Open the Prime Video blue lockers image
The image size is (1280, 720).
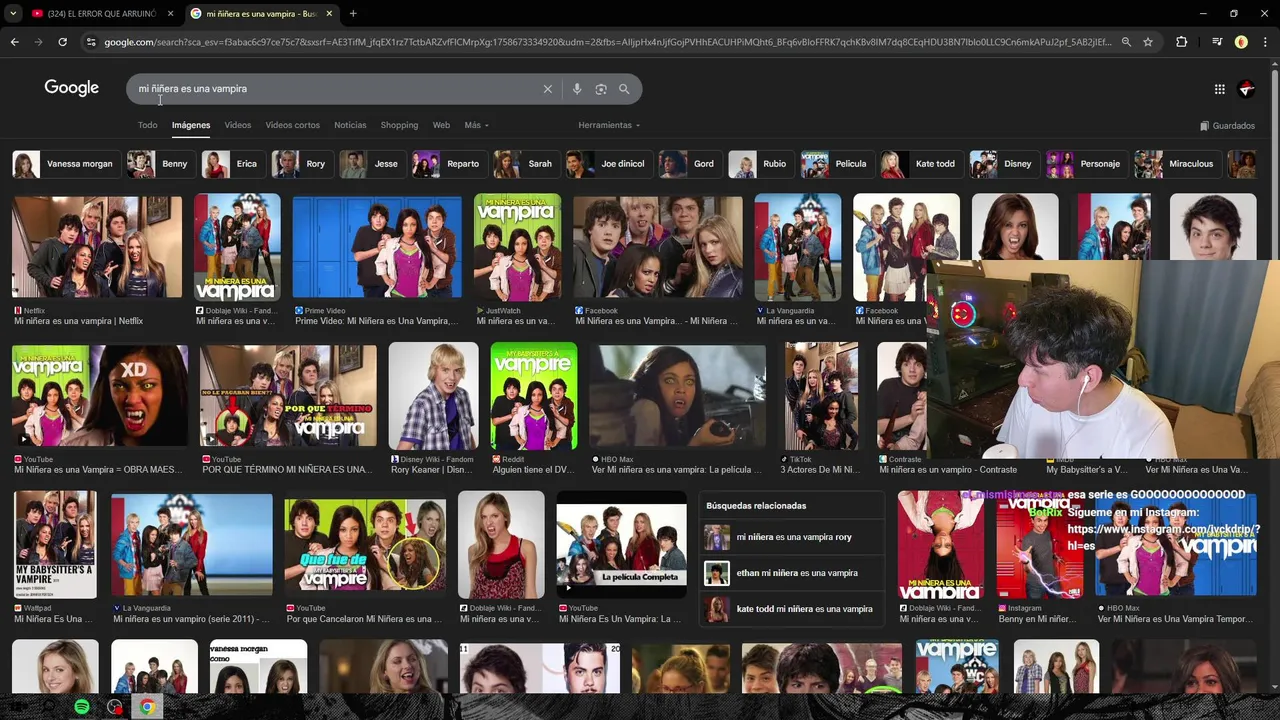pyautogui.click(x=377, y=247)
